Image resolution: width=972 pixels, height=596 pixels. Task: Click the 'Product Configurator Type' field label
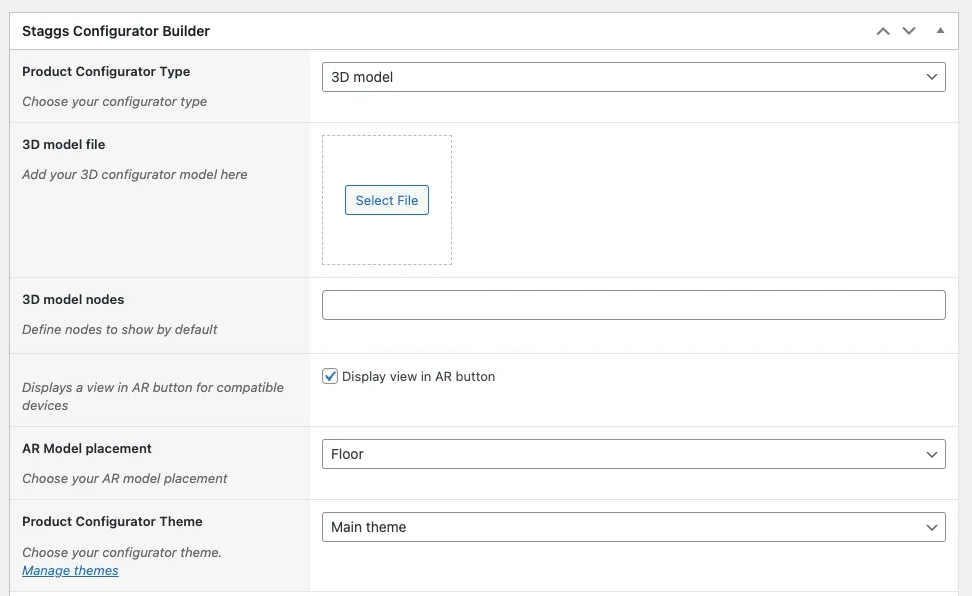(x=106, y=72)
